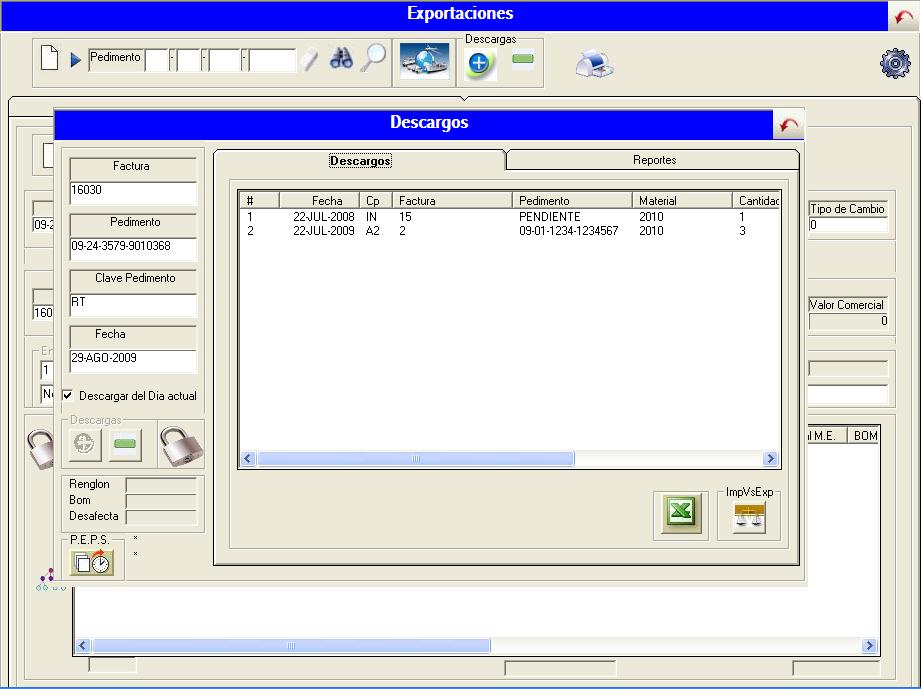
Task: Click the Exportaciones bottom horizontal scrollbar thumb
Action: point(291,646)
